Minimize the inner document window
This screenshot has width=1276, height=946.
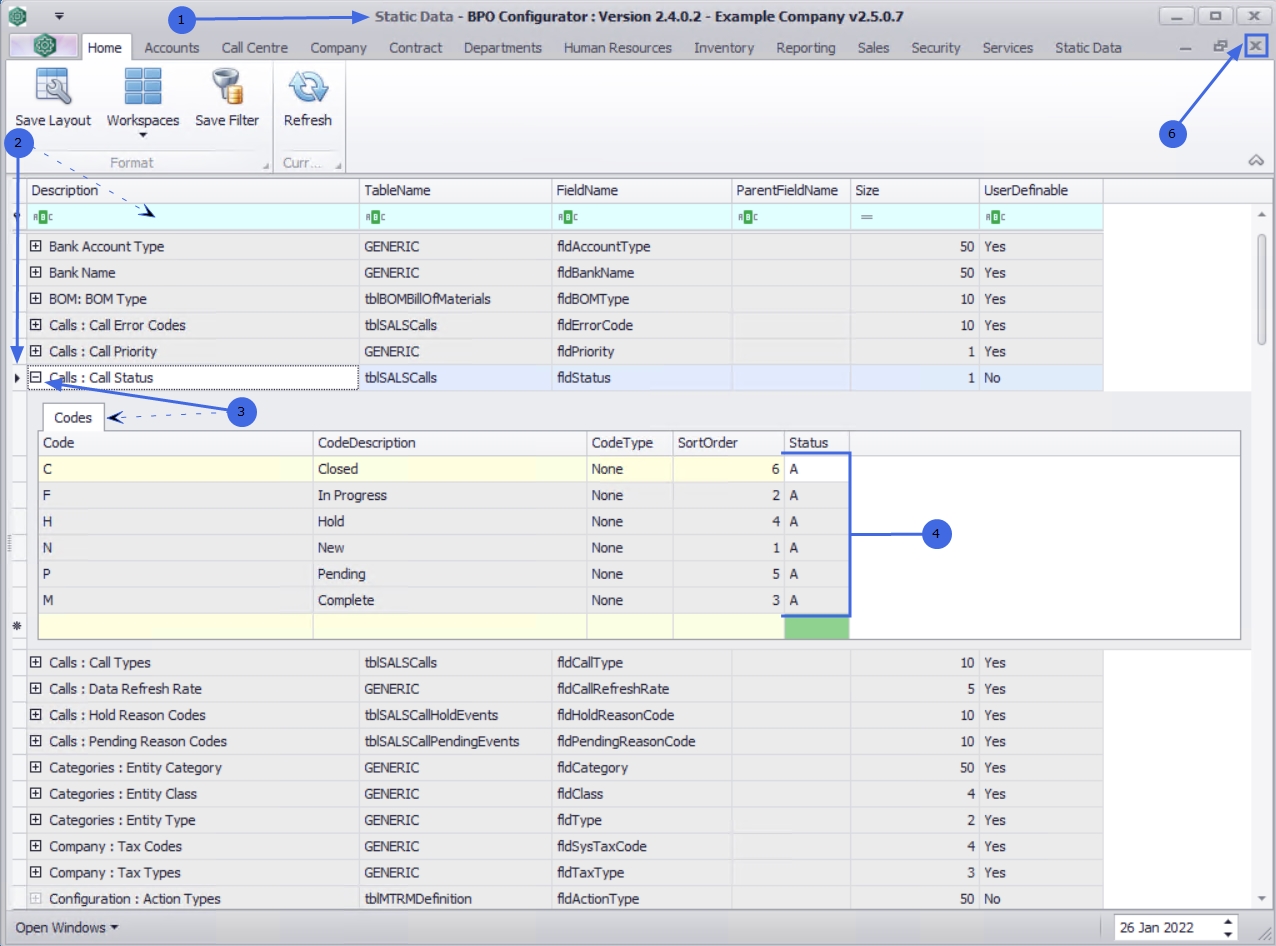pos(1185,47)
